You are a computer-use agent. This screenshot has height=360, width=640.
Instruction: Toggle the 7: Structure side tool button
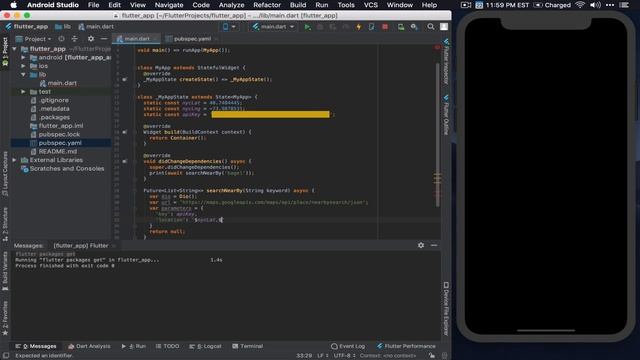[5, 224]
